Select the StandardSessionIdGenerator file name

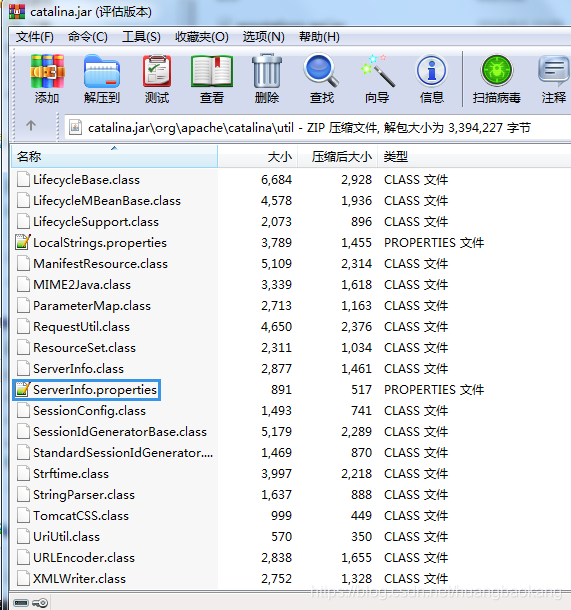pyautogui.click(x=123, y=453)
